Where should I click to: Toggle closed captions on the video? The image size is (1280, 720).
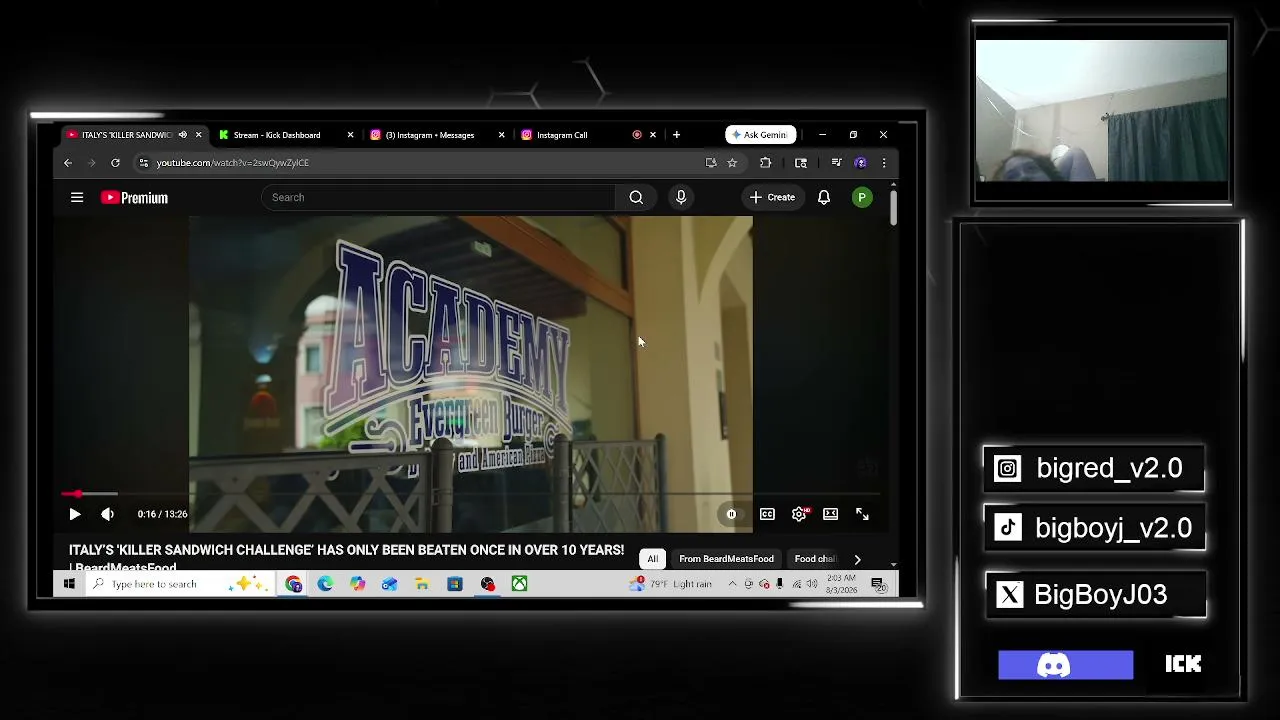point(767,514)
